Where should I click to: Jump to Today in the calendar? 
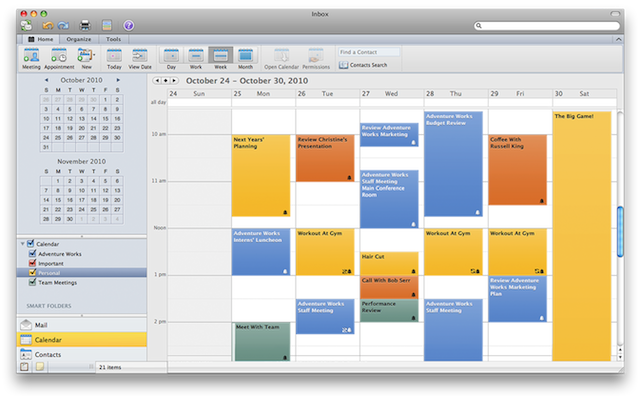tap(114, 59)
